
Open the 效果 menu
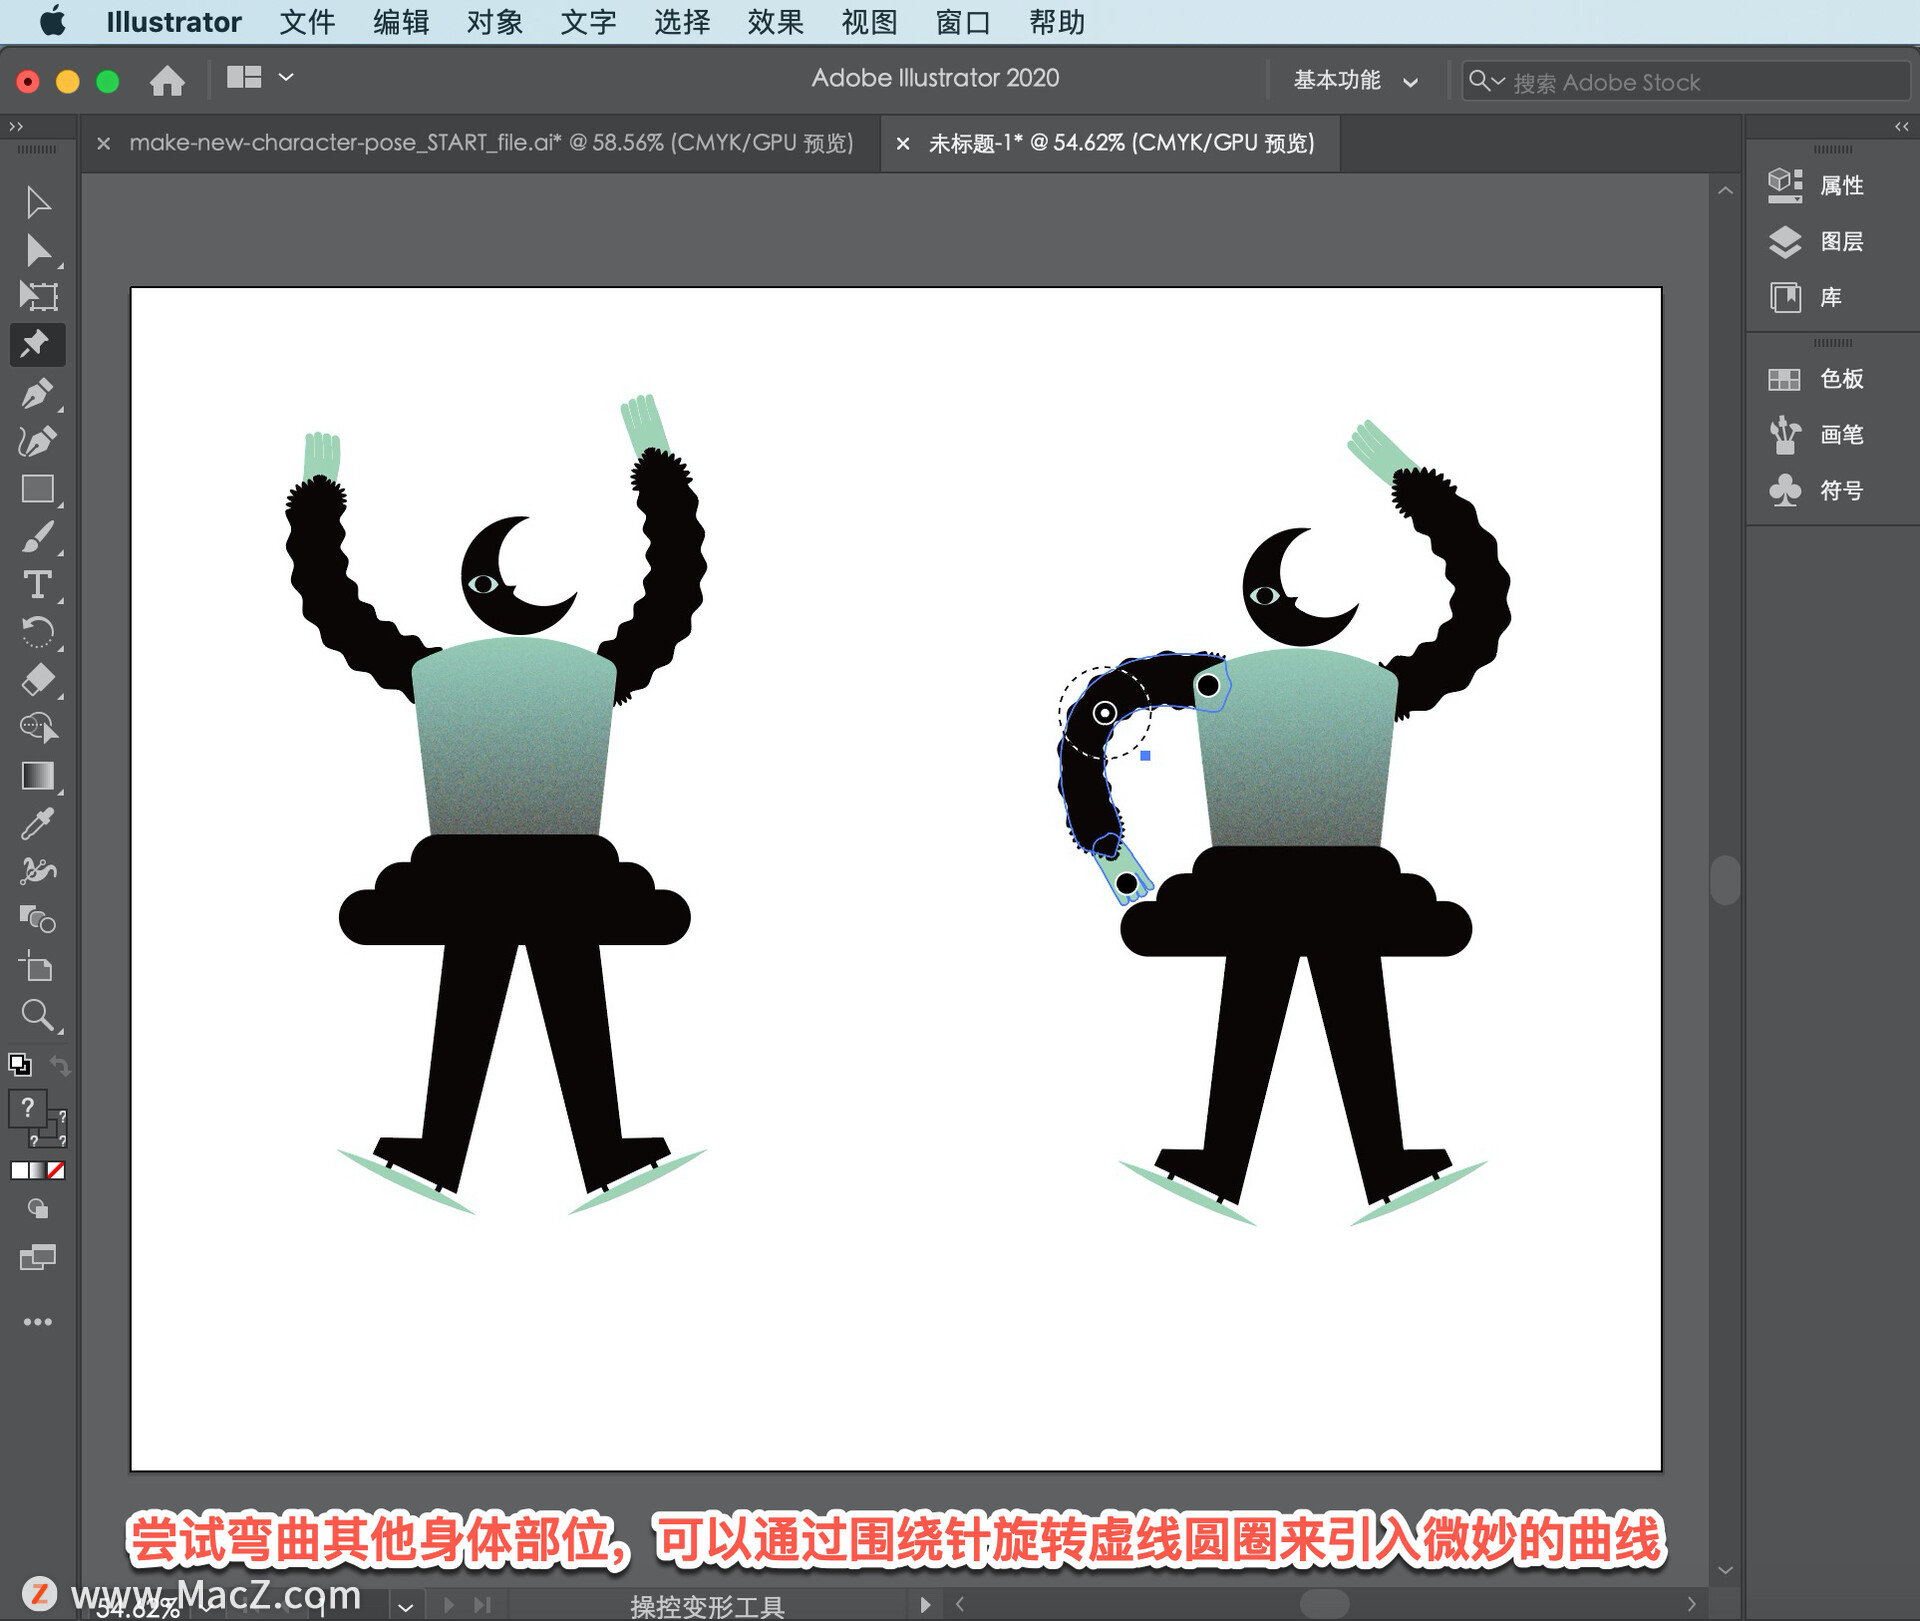pyautogui.click(x=776, y=22)
